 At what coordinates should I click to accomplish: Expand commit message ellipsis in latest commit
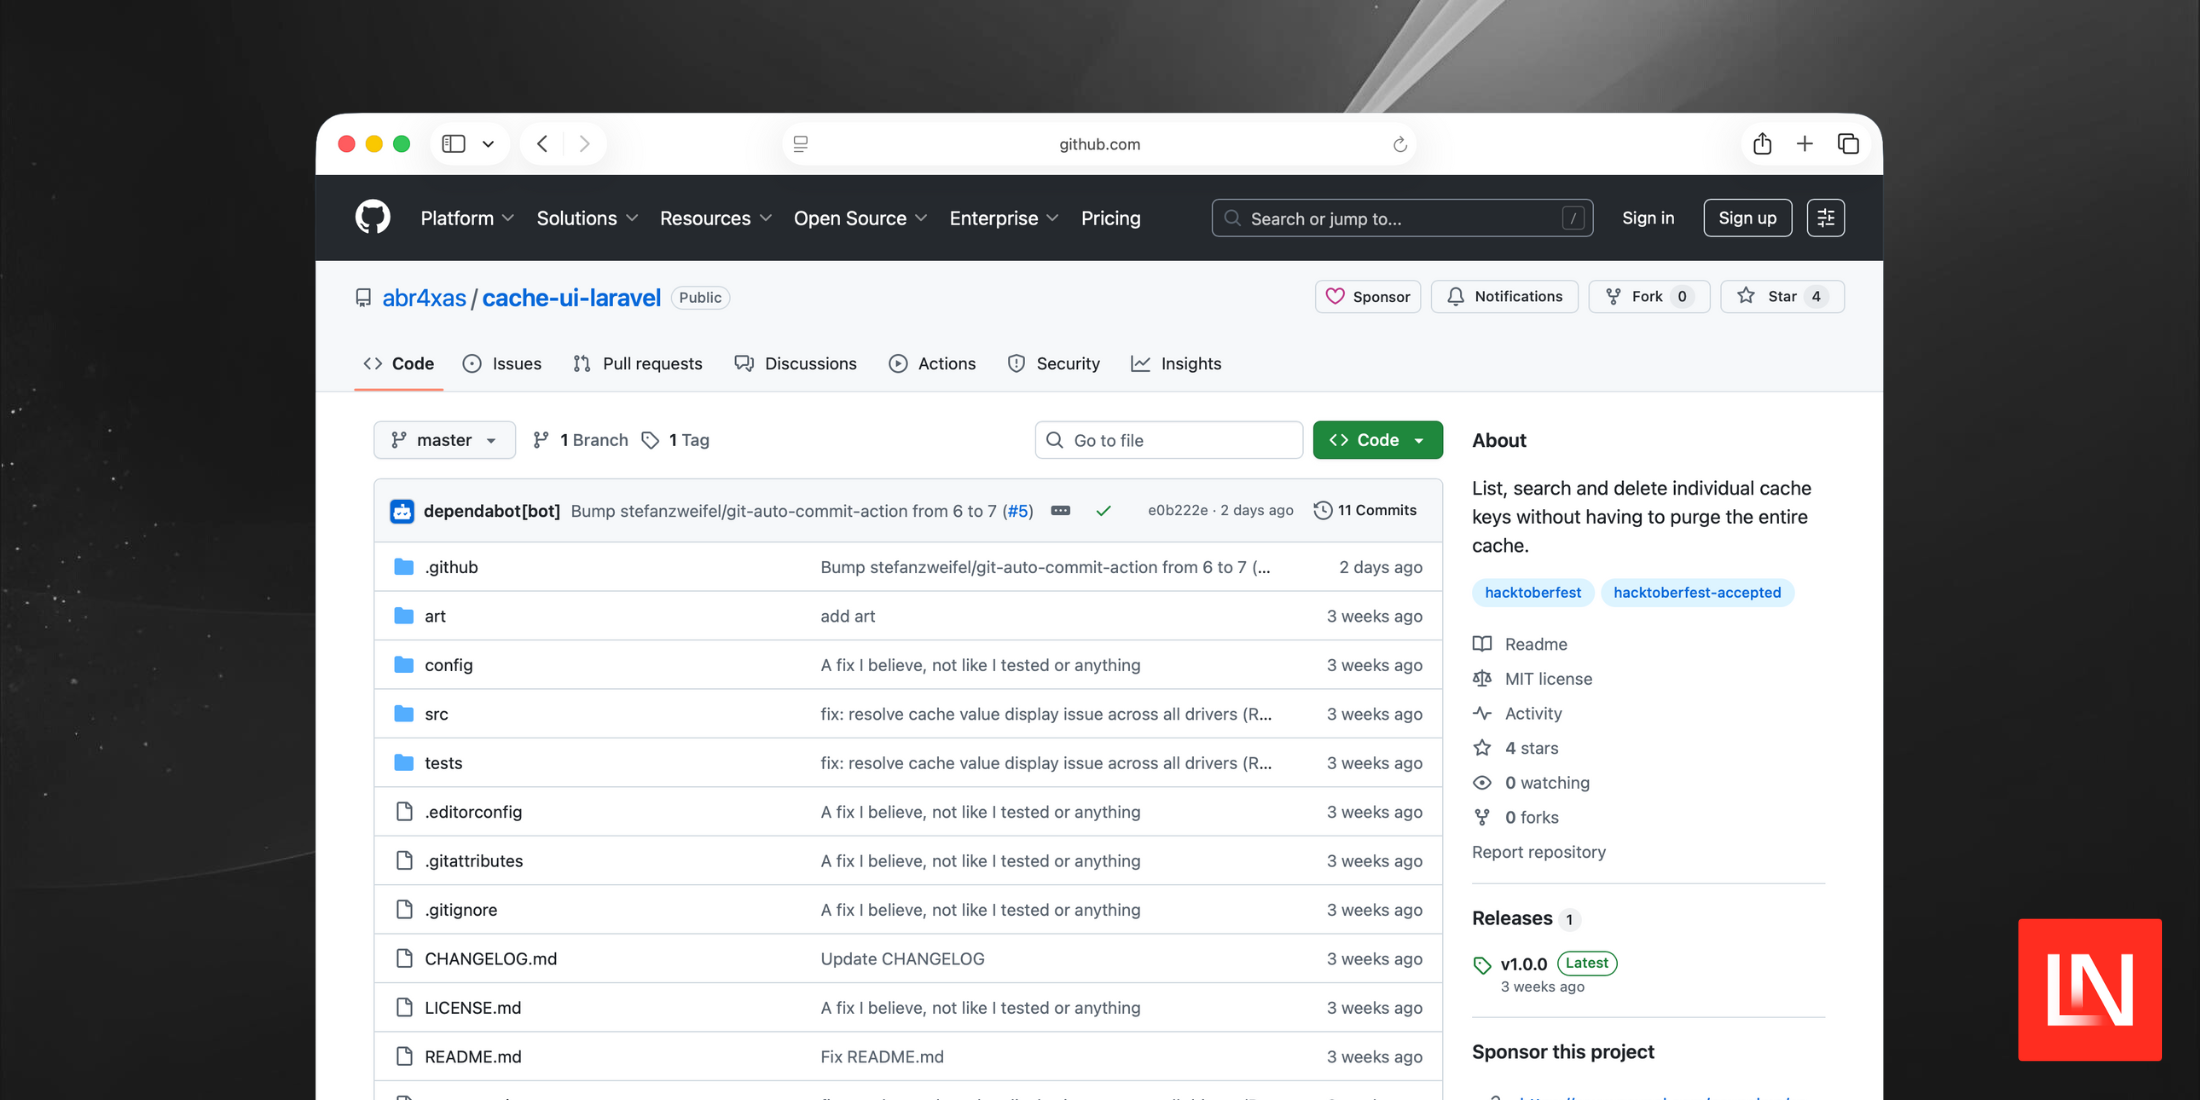click(x=1060, y=511)
